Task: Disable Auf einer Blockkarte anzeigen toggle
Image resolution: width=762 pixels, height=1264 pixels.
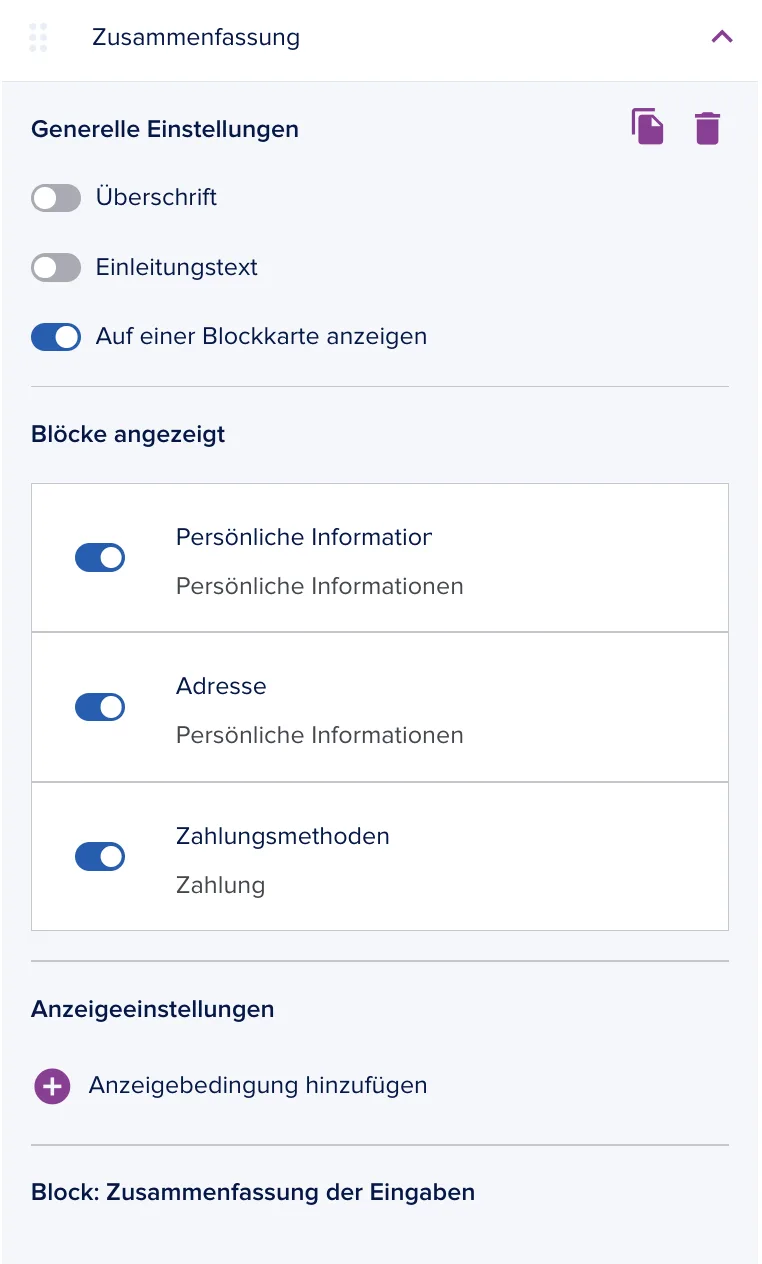Action: click(56, 337)
